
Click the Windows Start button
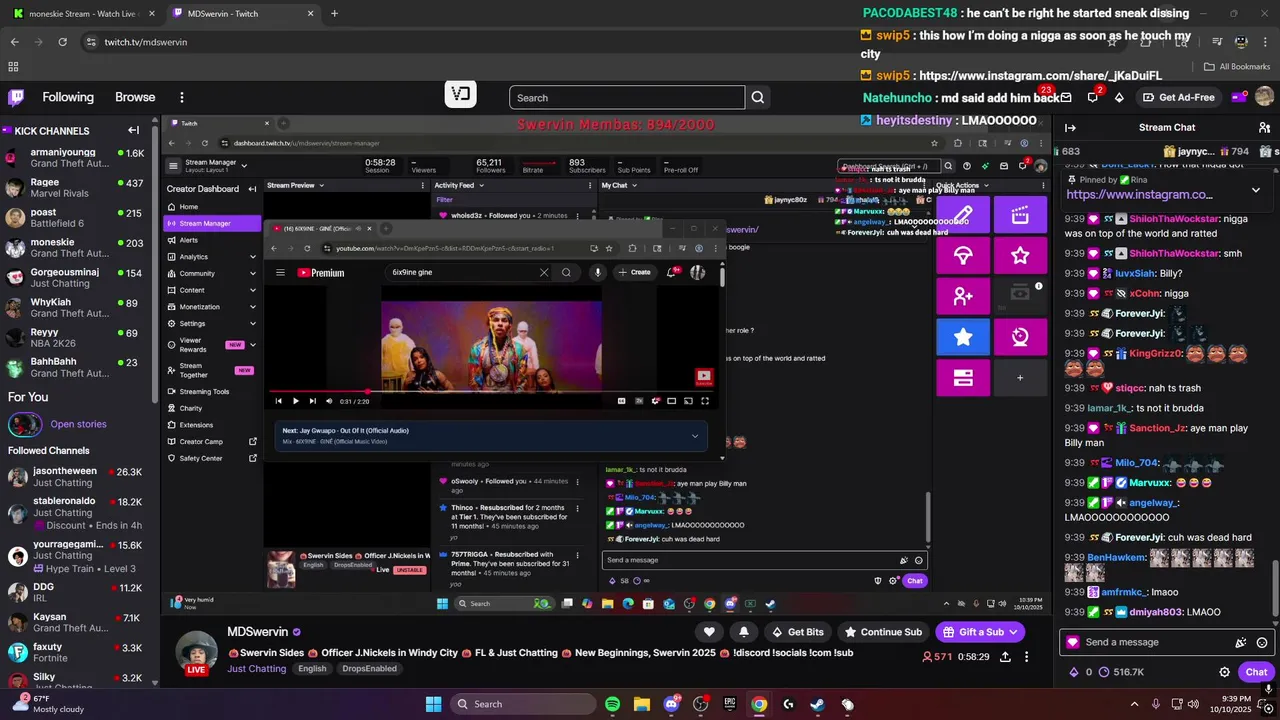(x=433, y=704)
